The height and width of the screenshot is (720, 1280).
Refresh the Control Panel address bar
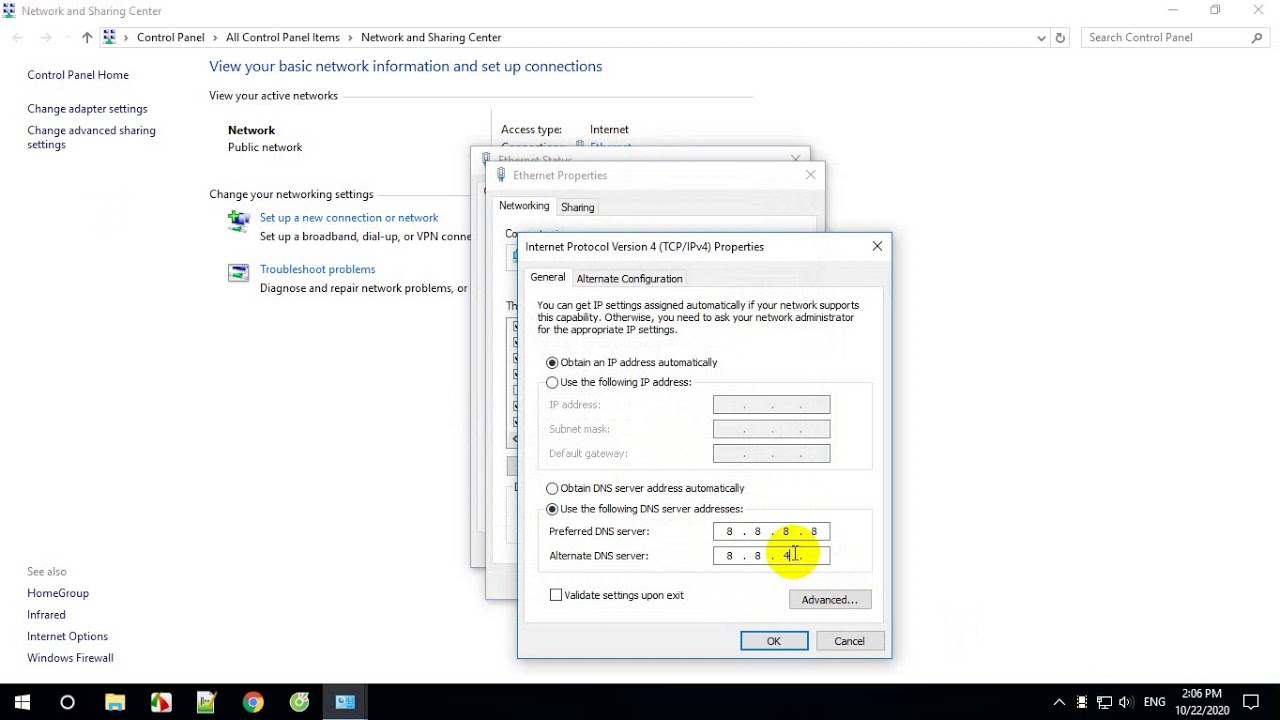(1060, 37)
